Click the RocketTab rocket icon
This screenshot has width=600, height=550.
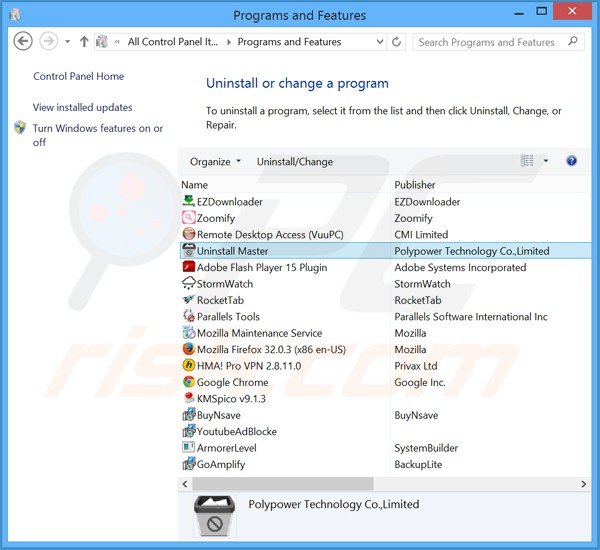coord(188,300)
